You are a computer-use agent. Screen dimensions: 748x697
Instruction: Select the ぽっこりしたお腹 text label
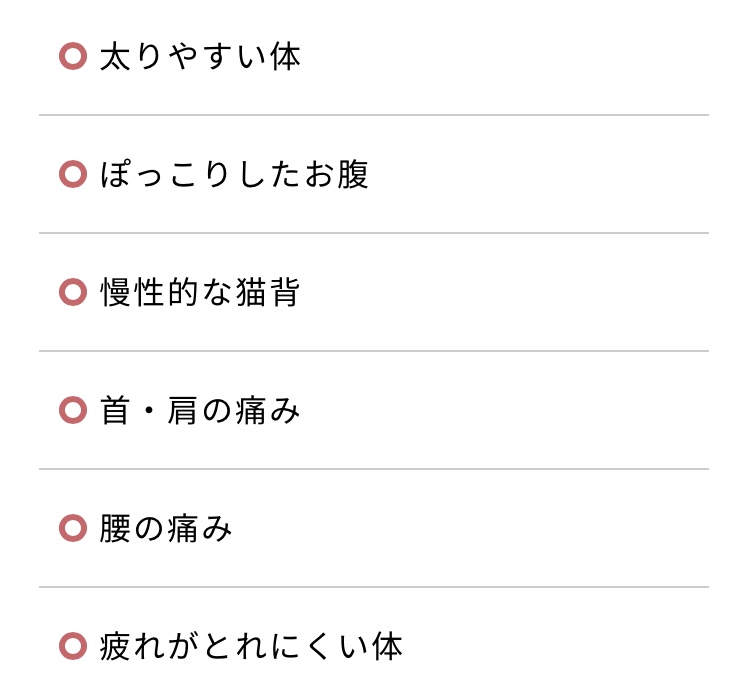[x=234, y=174]
